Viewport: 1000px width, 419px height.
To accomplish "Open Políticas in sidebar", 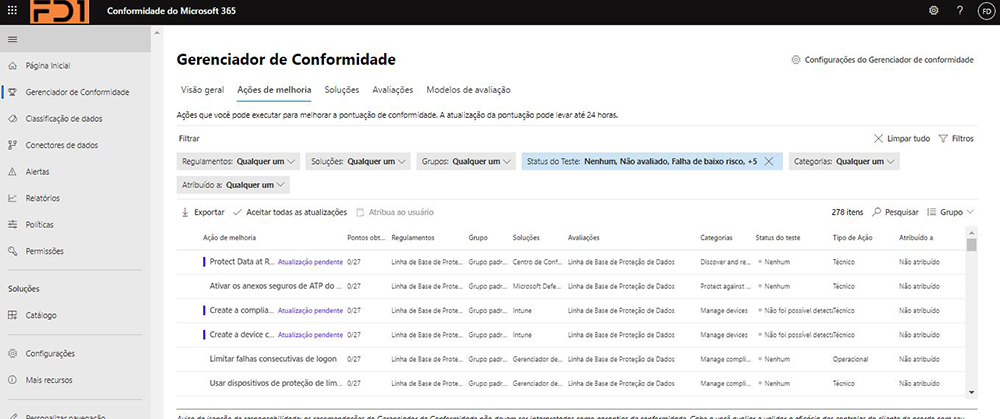I will pyautogui.click(x=40, y=224).
